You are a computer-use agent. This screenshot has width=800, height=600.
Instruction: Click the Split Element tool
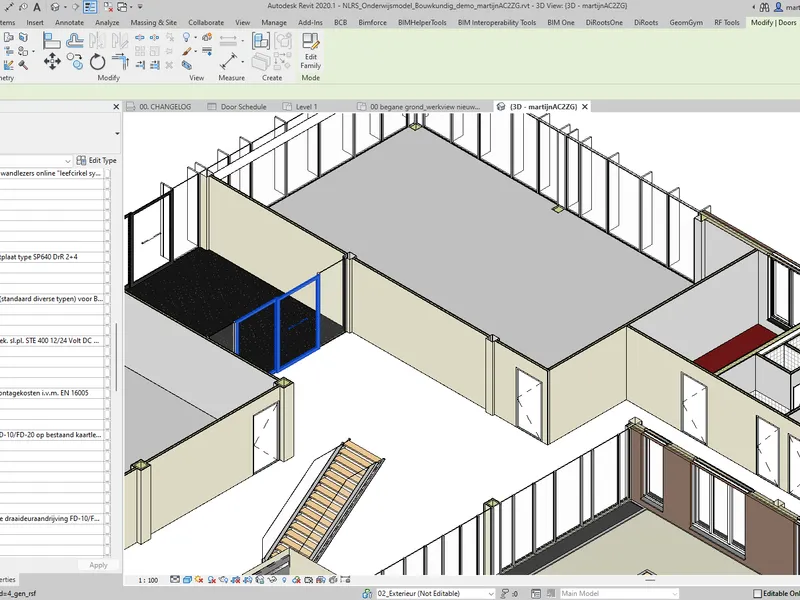pyautogui.click(x=140, y=38)
